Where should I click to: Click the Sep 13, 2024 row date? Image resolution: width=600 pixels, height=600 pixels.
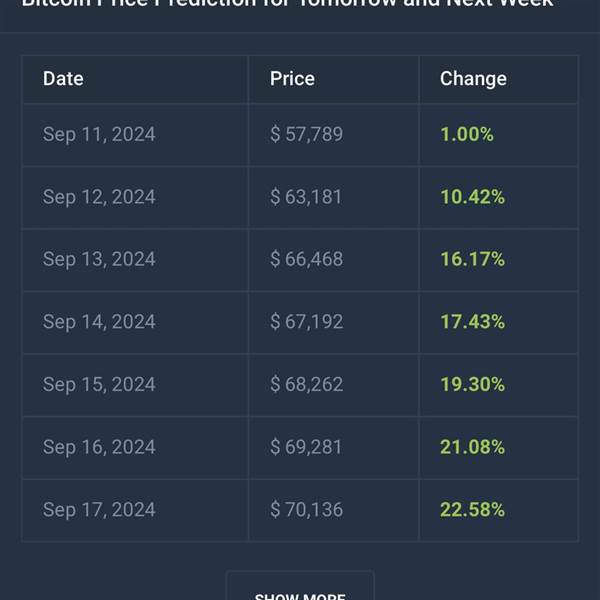[99, 259]
